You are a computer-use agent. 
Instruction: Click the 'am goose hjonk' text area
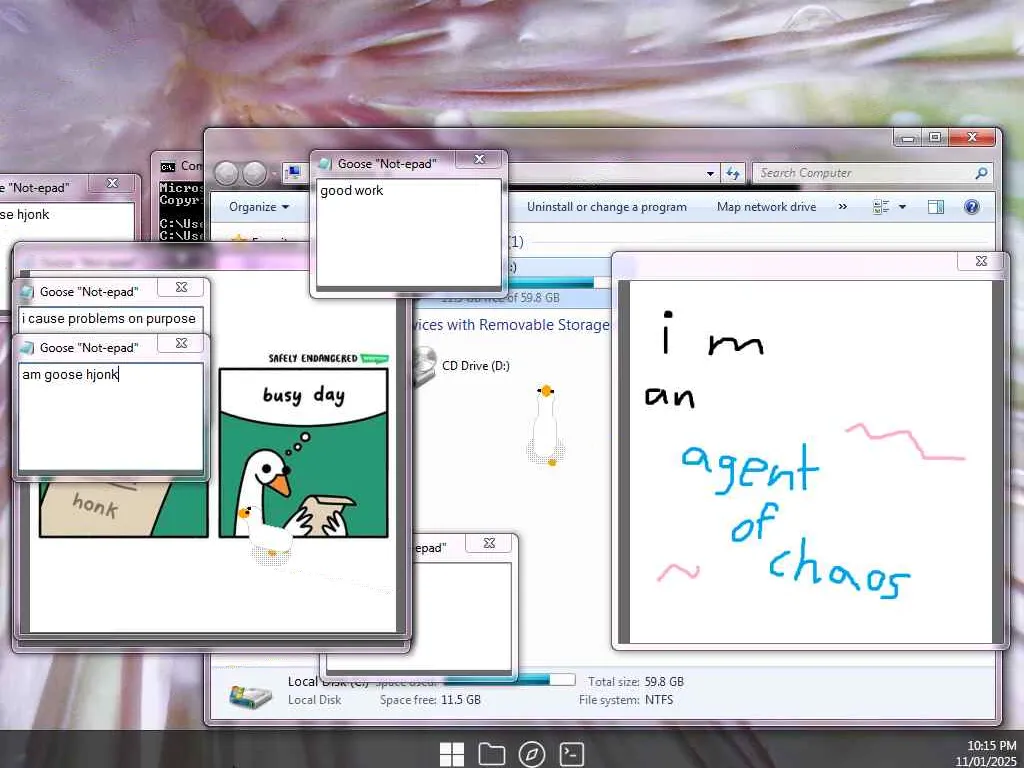(111, 417)
